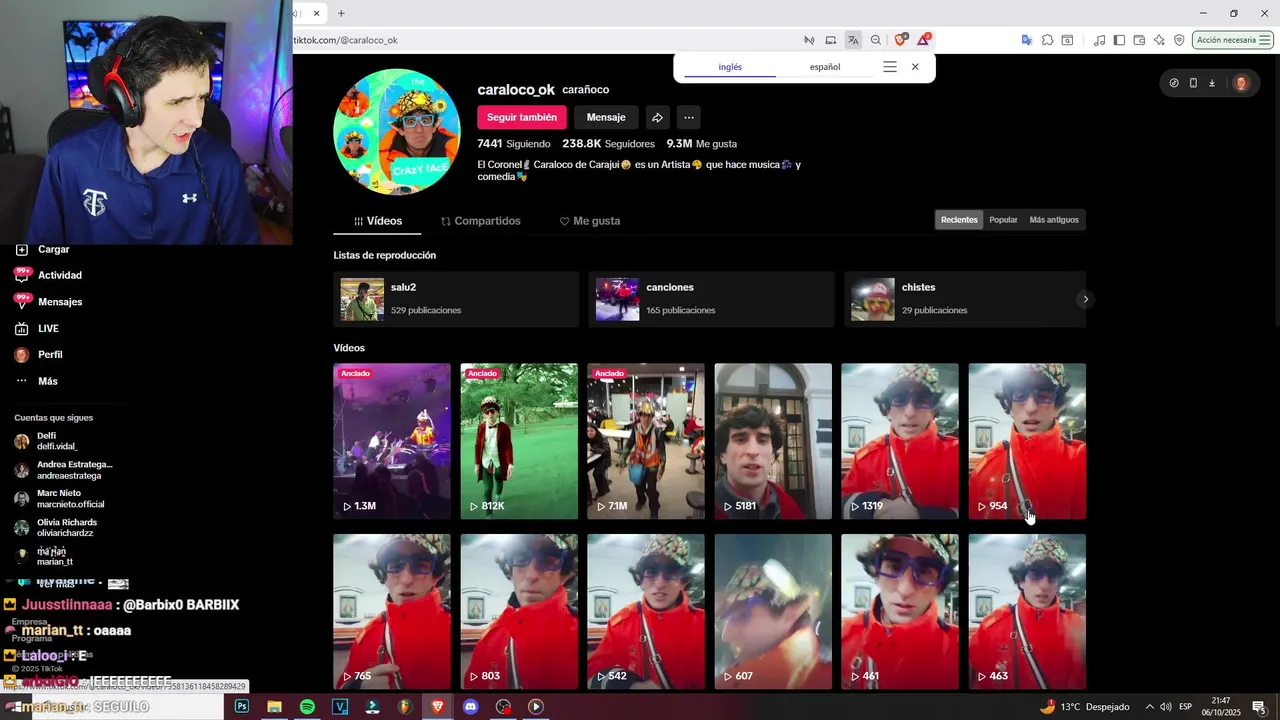
Task: Show hidden system tray icons chevron
Action: [x=1149, y=707]
